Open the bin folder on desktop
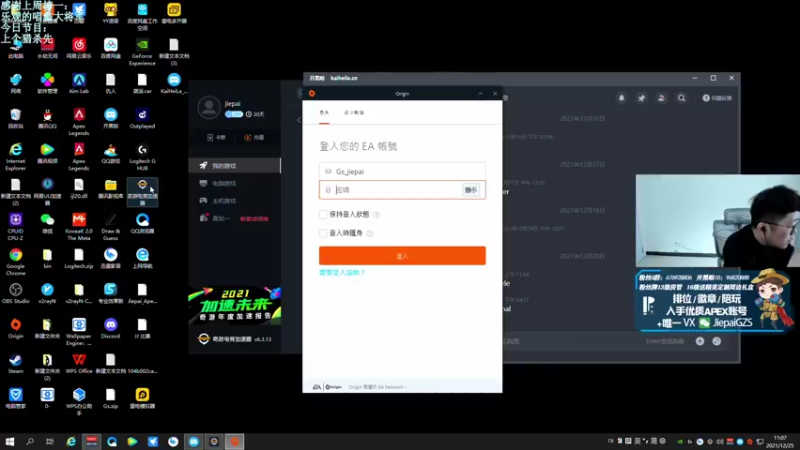The width and height of the screenshot is (800, 450). click(47, 258)
